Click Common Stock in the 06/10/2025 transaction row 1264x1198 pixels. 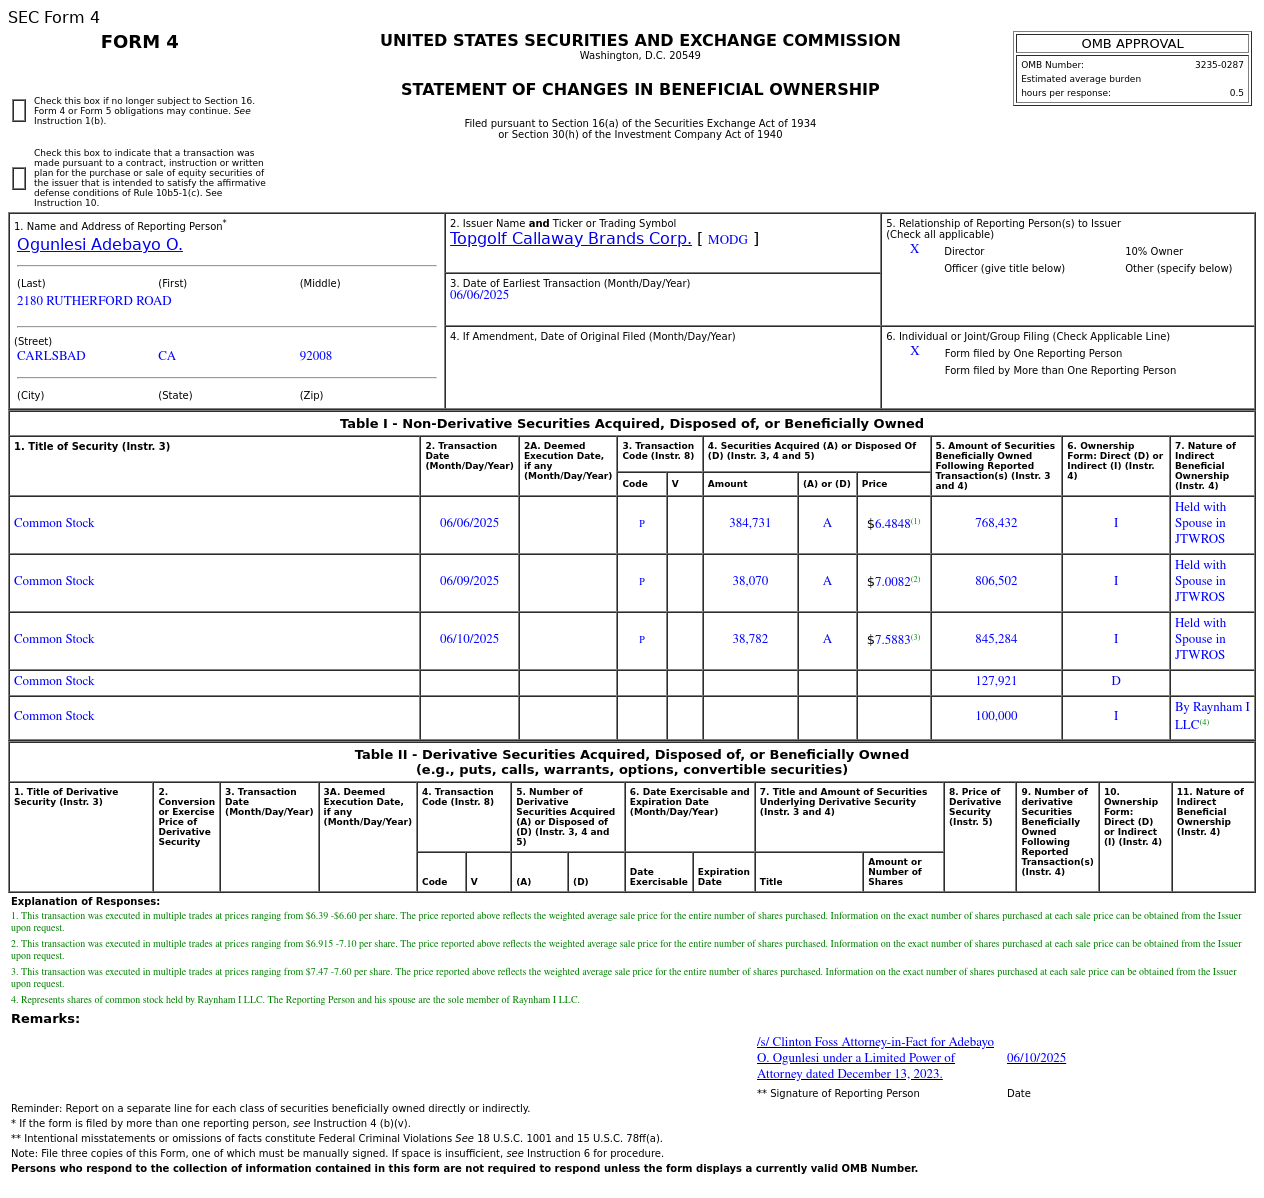(54, 639)
